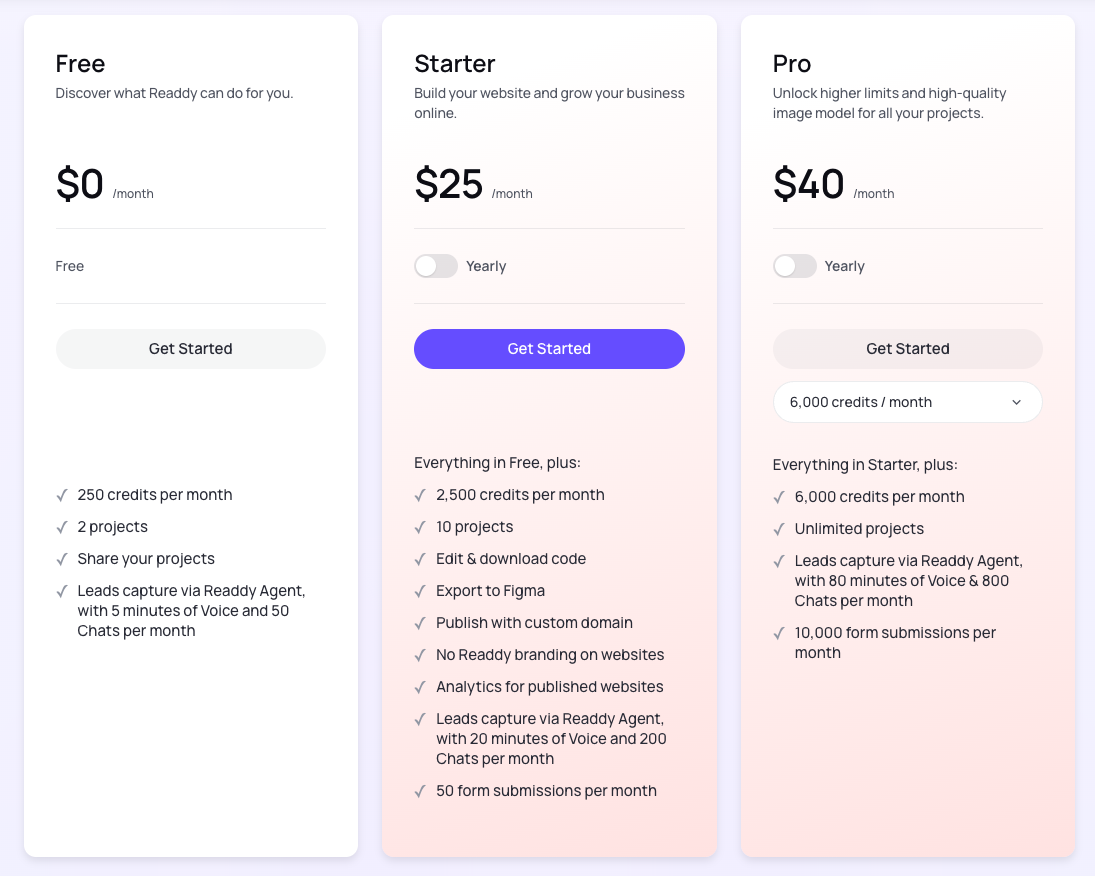The height and width of the screenshot is (876, 1095).
Task: Toggle Yearly billing for the Pro plan
Action: 795,266
